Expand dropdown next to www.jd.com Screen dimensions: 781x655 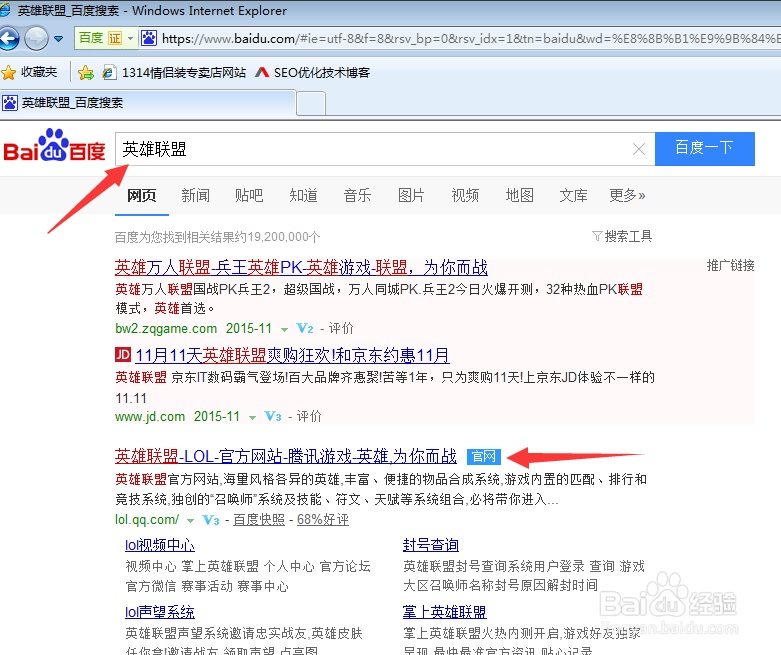tap(253, 417)
